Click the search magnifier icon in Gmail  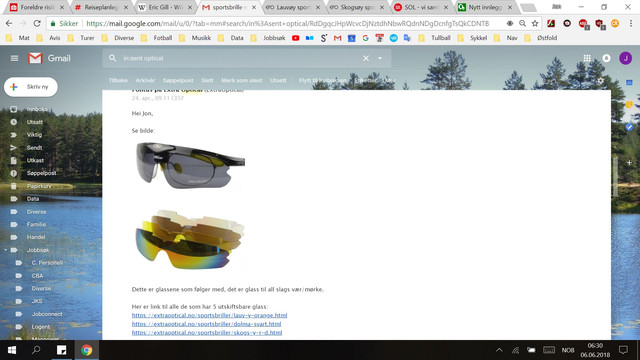pyautogui.click(x=112, y=58)
